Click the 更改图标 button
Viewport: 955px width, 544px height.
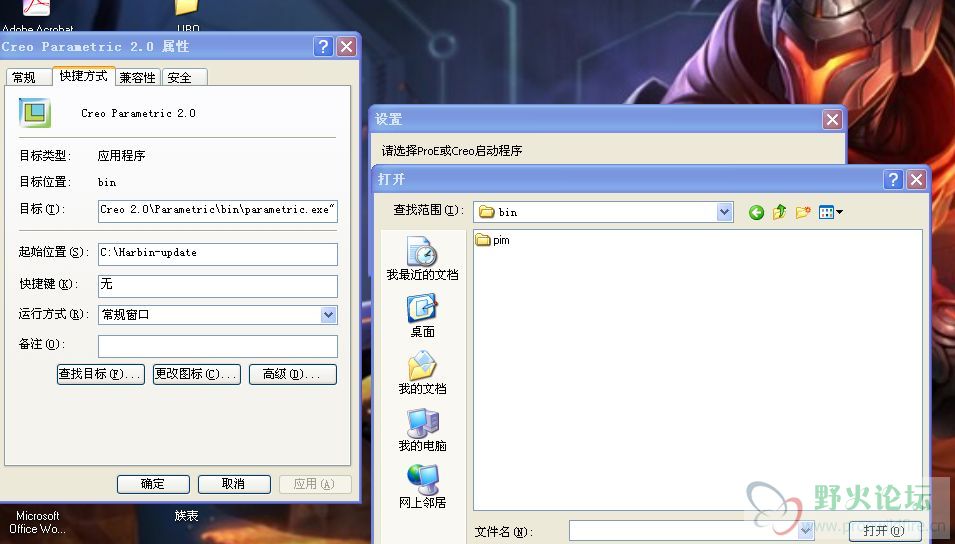[x=197, y=374]
